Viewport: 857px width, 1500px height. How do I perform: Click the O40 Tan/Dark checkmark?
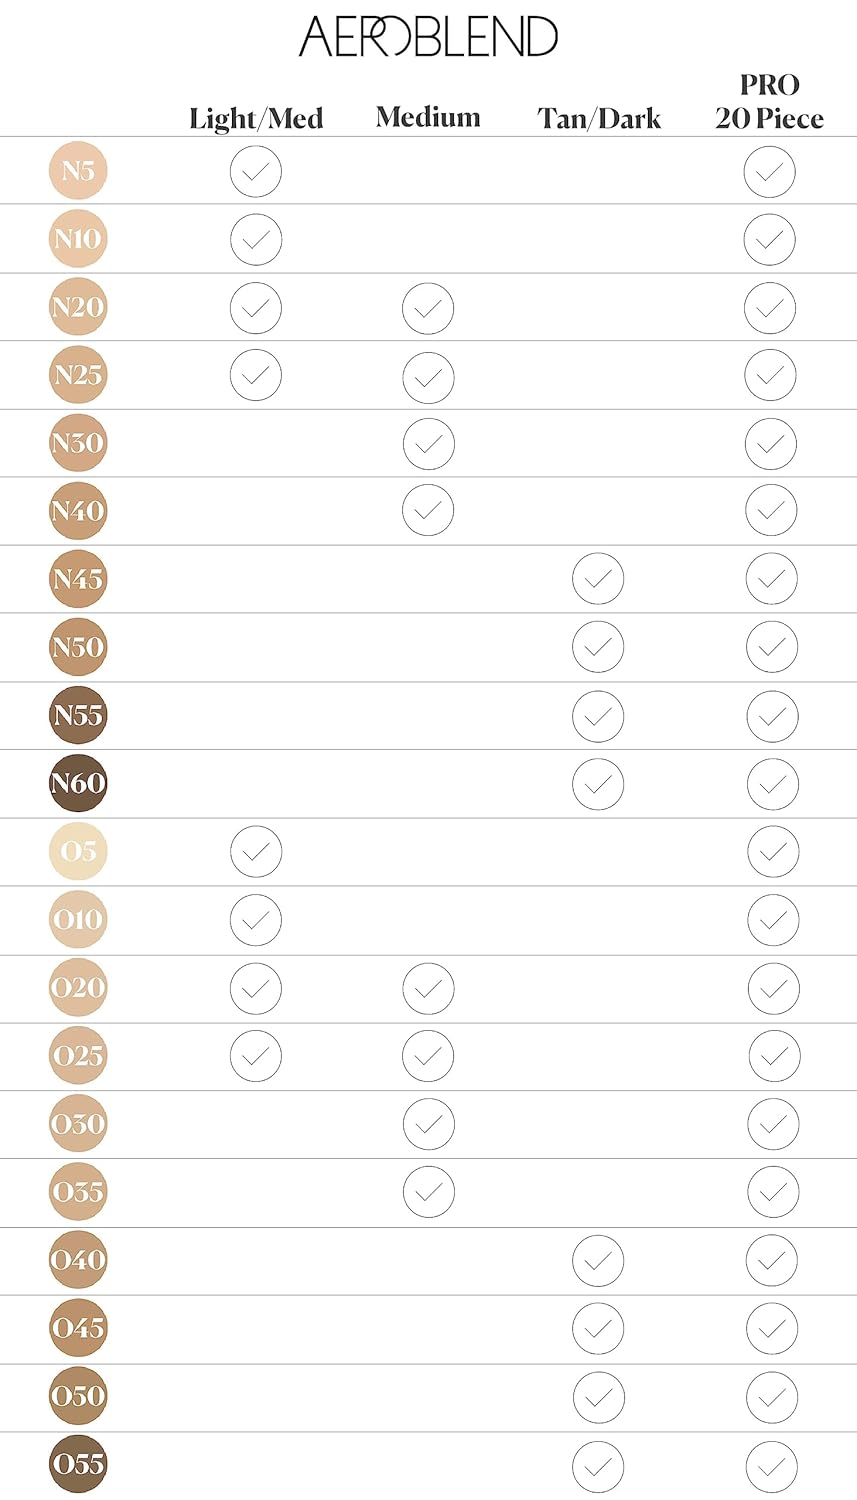[598, 1260]
